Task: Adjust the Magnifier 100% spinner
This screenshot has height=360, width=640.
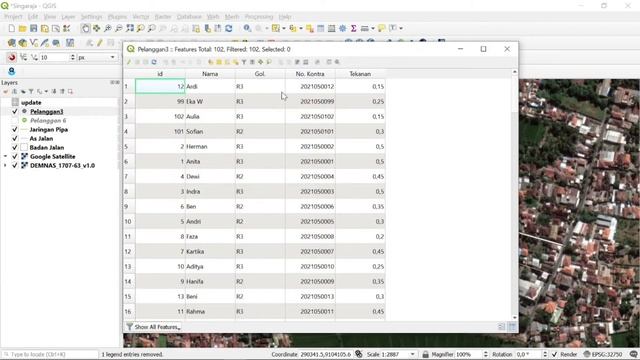Action: point(485,354)
